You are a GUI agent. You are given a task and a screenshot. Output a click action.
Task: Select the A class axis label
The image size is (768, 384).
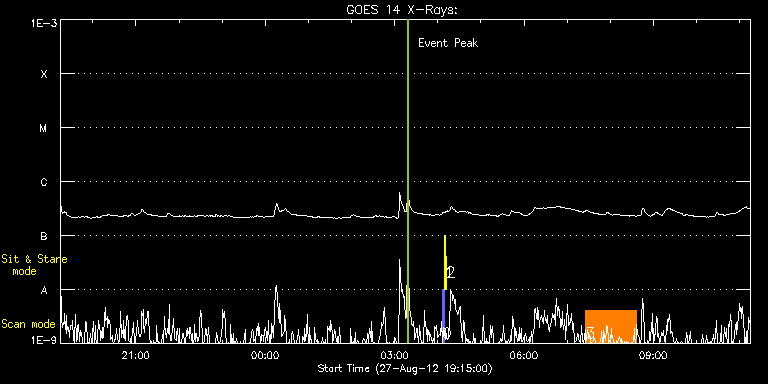pos(44,290)
